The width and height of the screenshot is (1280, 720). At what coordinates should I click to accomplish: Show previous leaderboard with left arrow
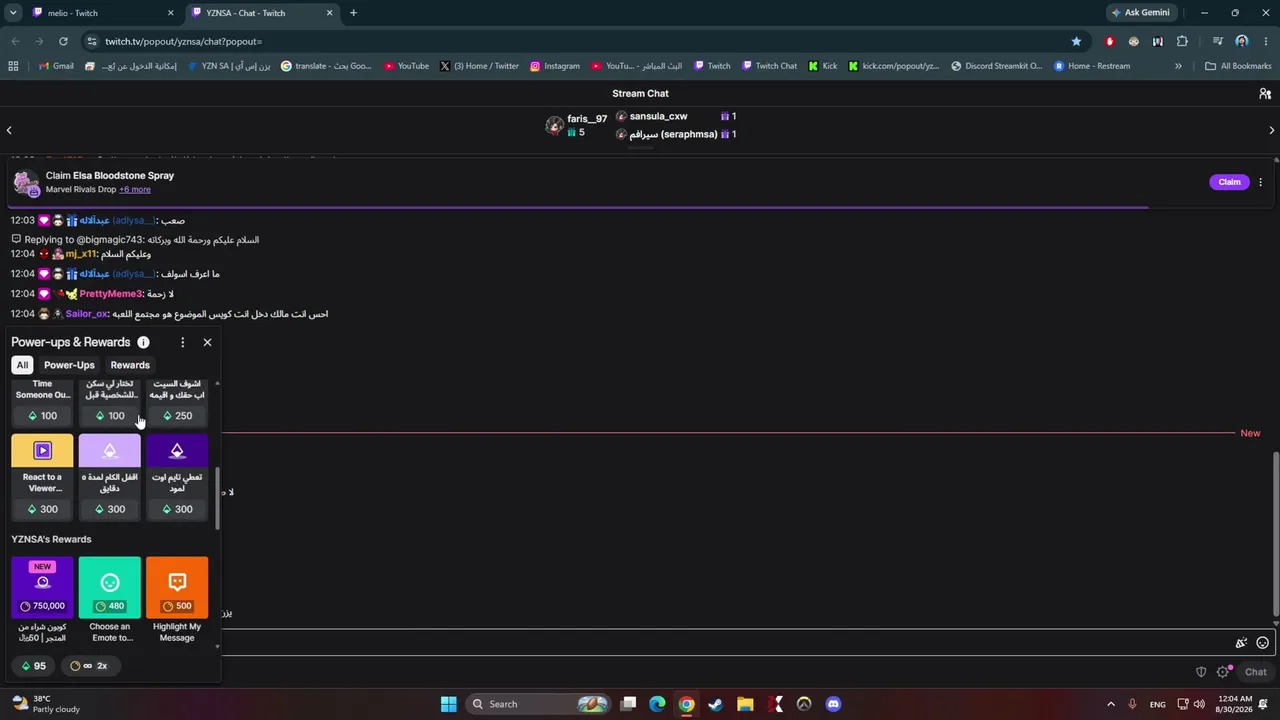(x=9, y=130)
